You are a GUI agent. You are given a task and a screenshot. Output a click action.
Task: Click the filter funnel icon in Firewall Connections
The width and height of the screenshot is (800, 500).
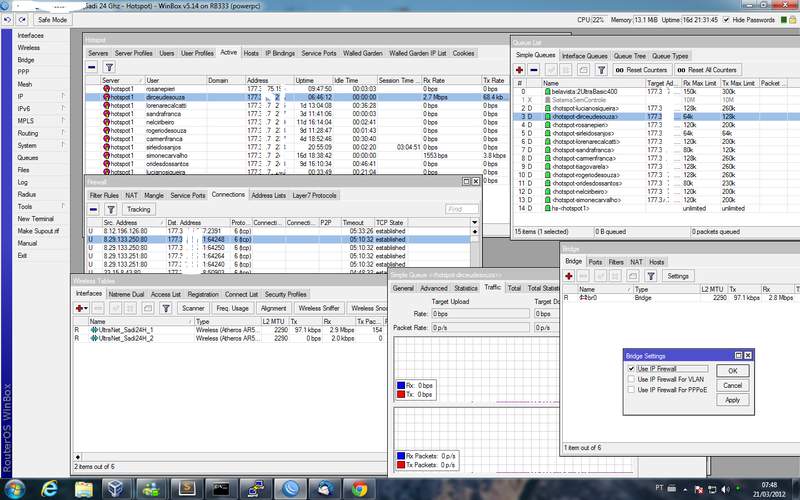coord(110,209)
